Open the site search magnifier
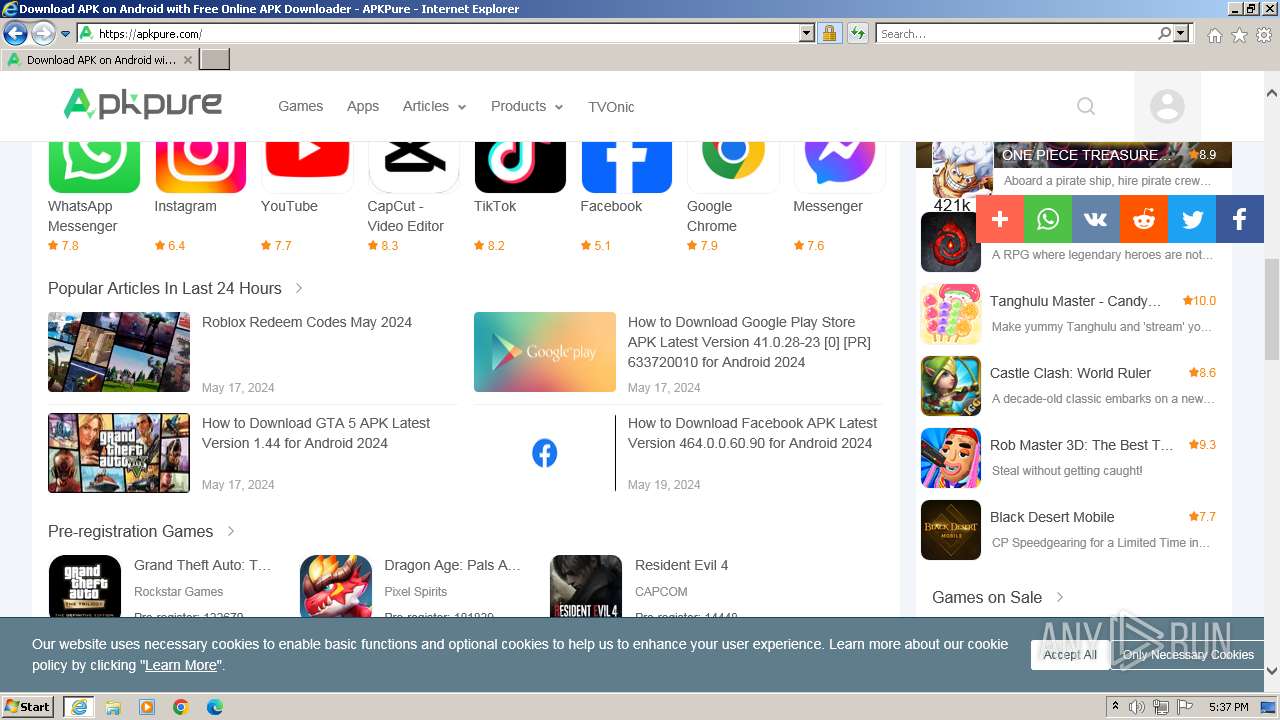 click(1086, 106)
